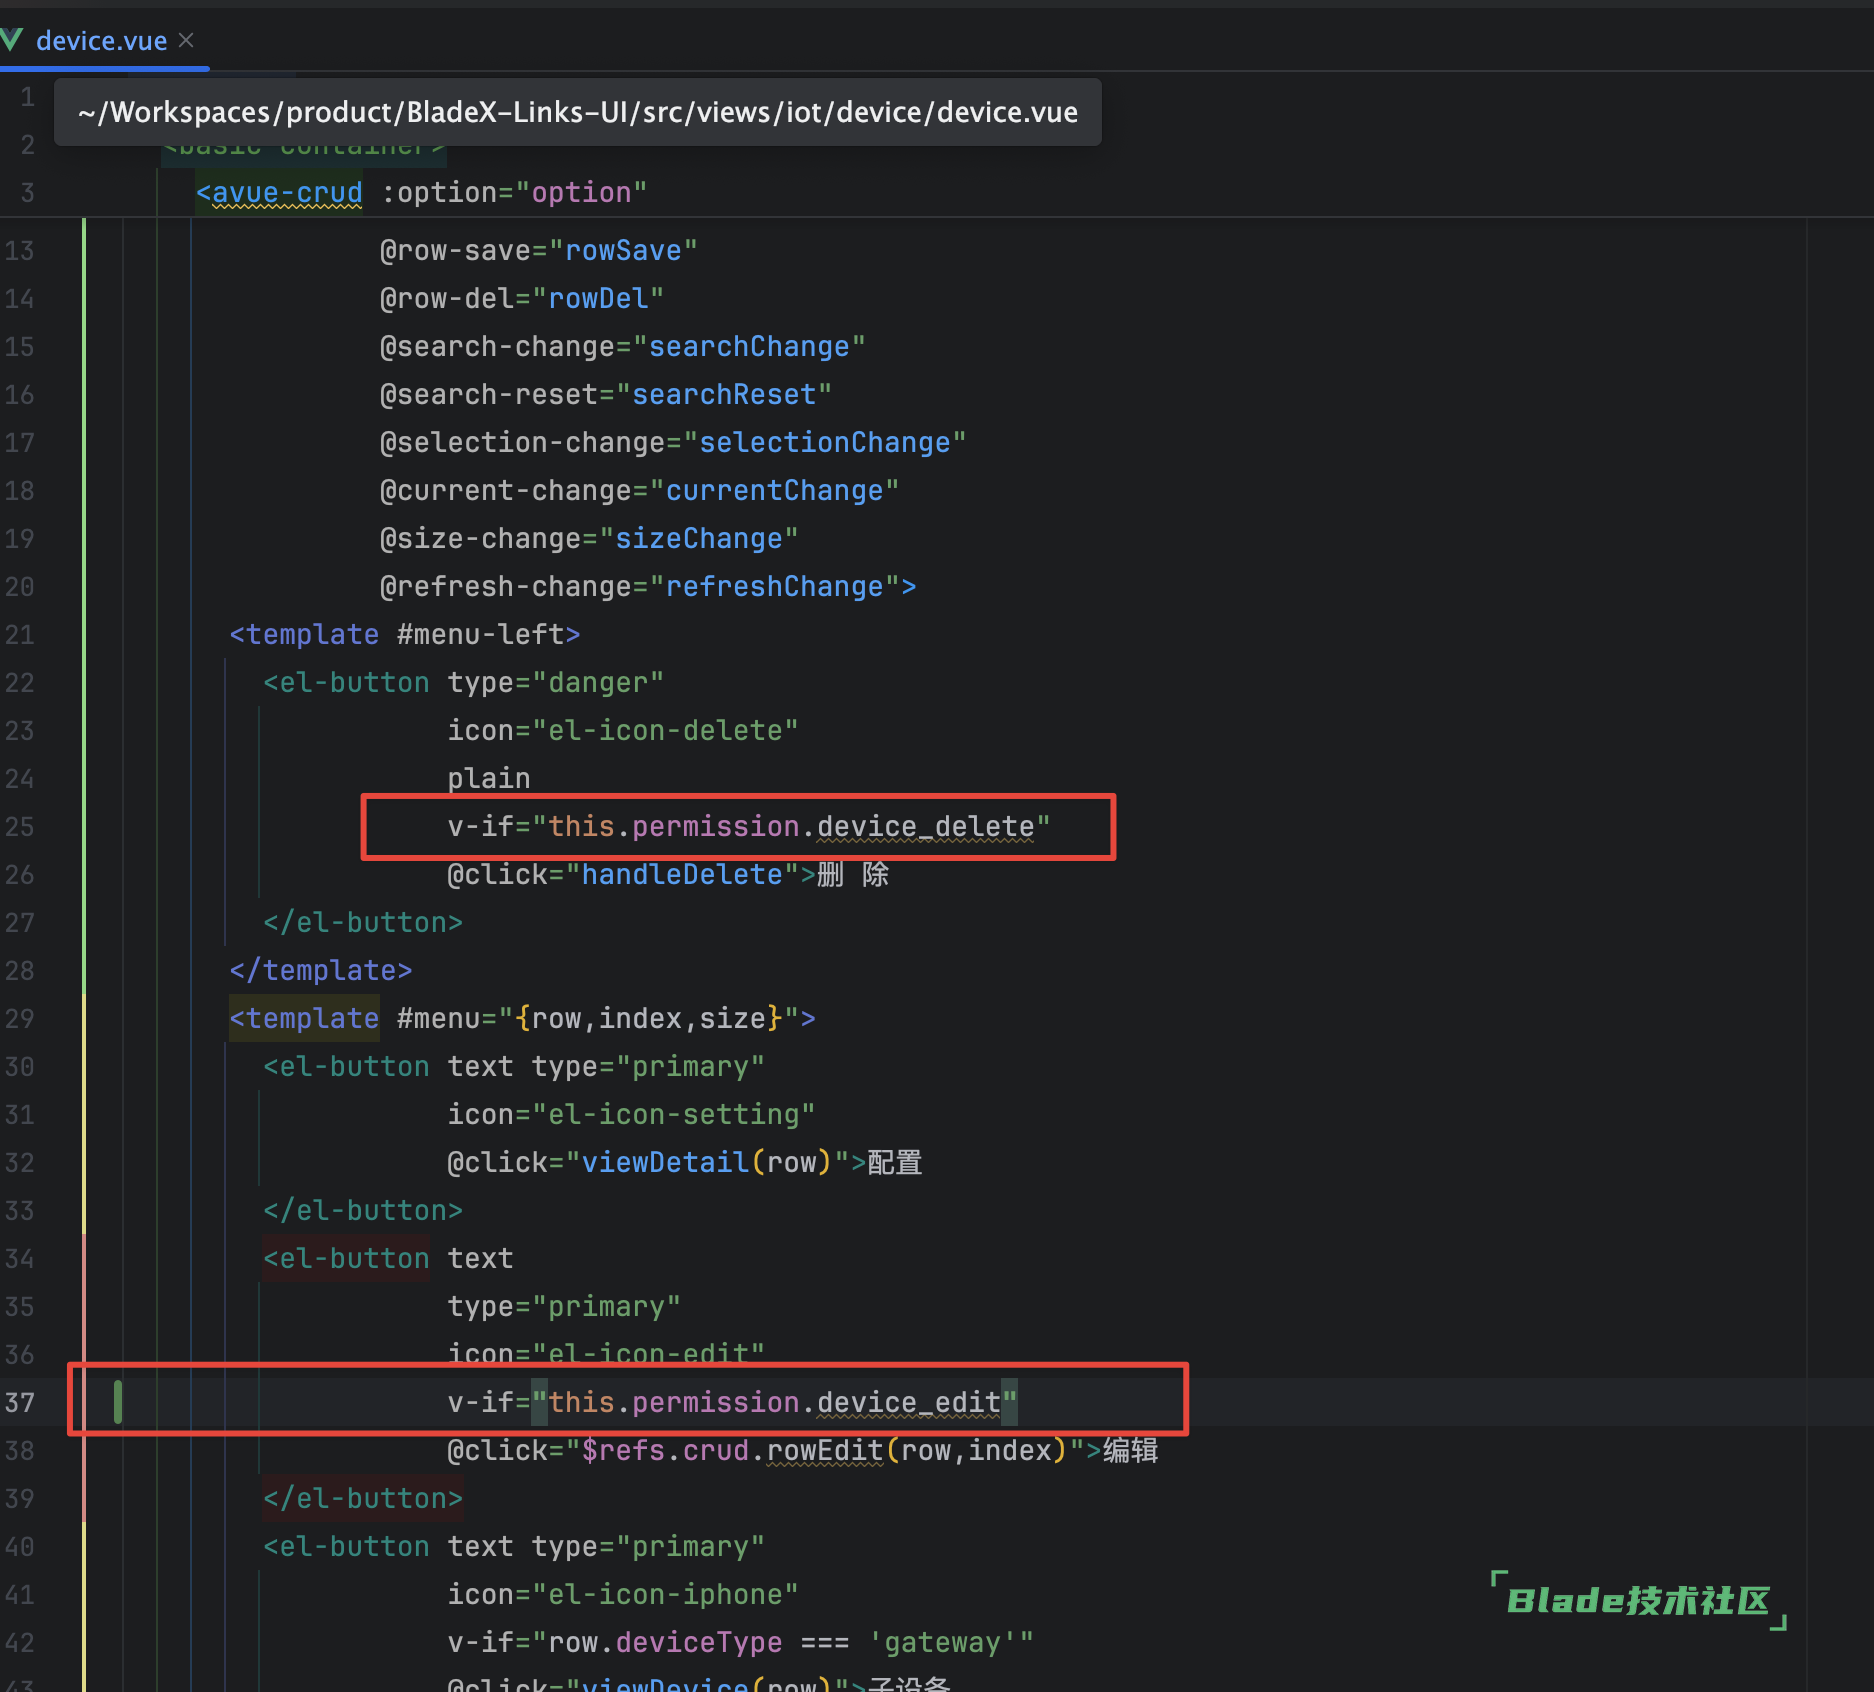This screenshot has height=1692, width=1874.
Task: Click the rowSave handler on line 13
Action: pos(622,251)
